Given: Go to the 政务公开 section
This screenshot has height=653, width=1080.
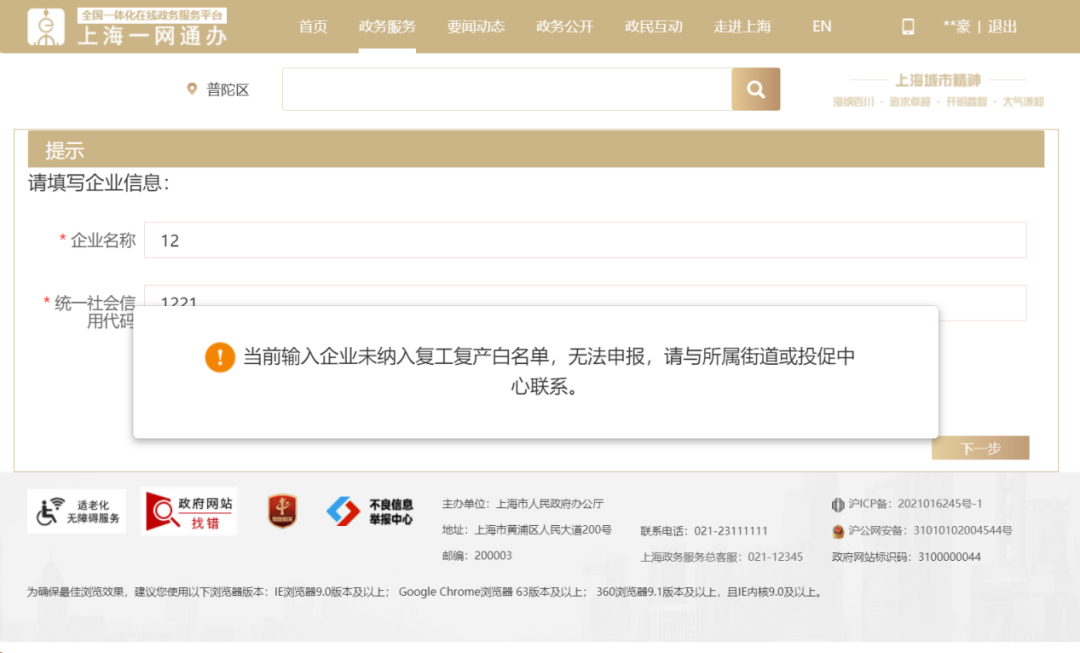Looking at the screenshot, I should point(565,27).
